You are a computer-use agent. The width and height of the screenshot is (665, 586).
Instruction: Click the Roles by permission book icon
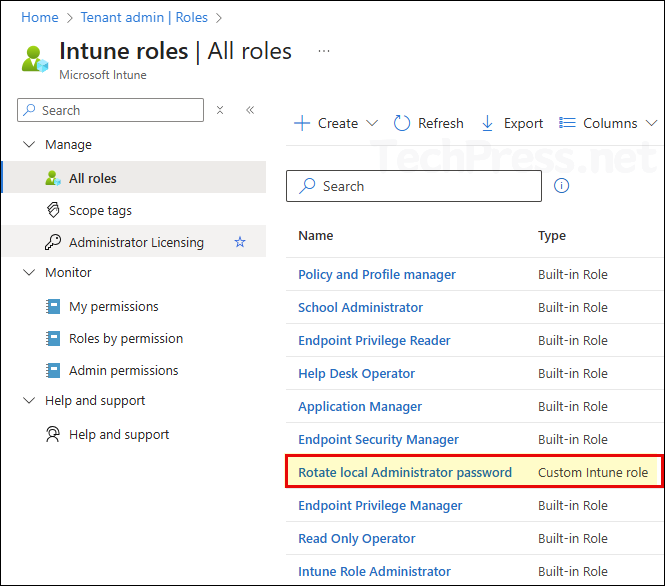click(53, 338)
